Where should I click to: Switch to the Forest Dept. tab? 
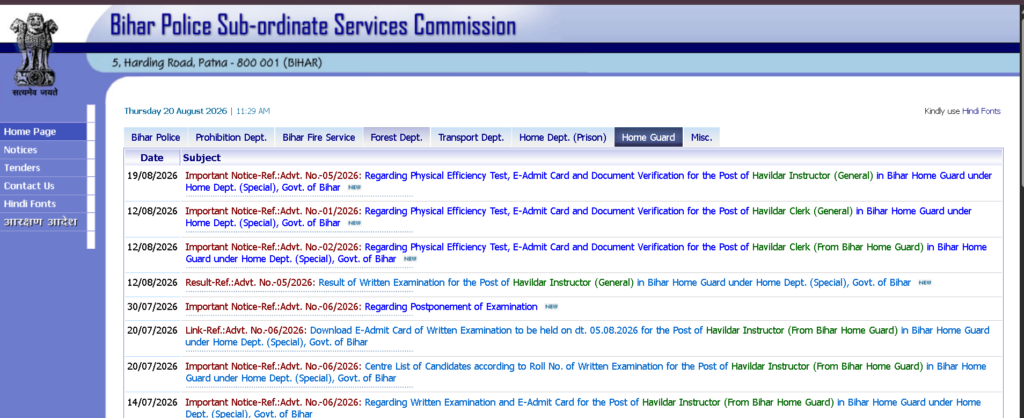(396, 137)
